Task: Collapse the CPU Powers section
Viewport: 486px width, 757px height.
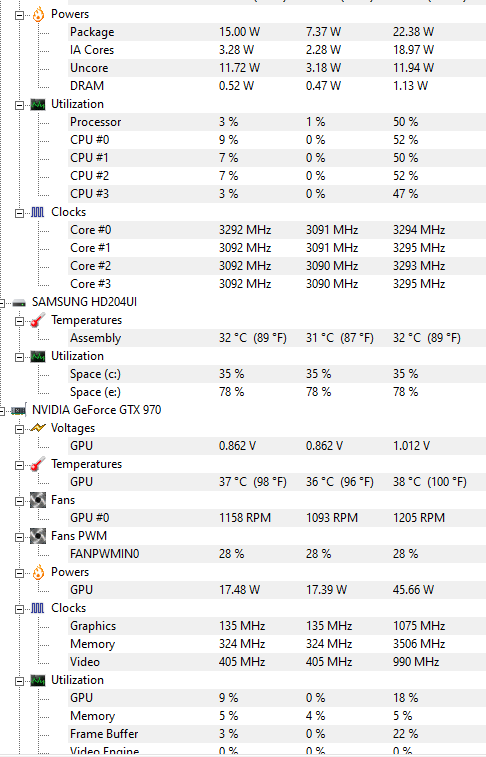Action: point(19,15)
